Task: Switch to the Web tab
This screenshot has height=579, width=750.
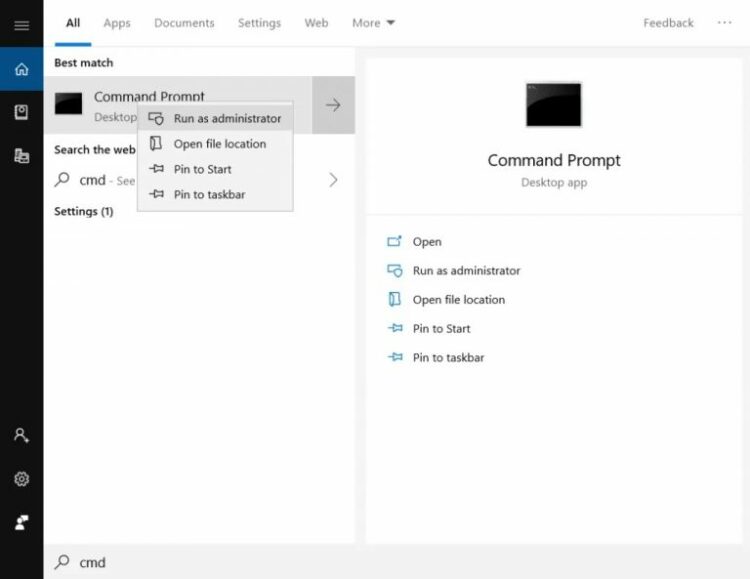Action: point(316,23)
